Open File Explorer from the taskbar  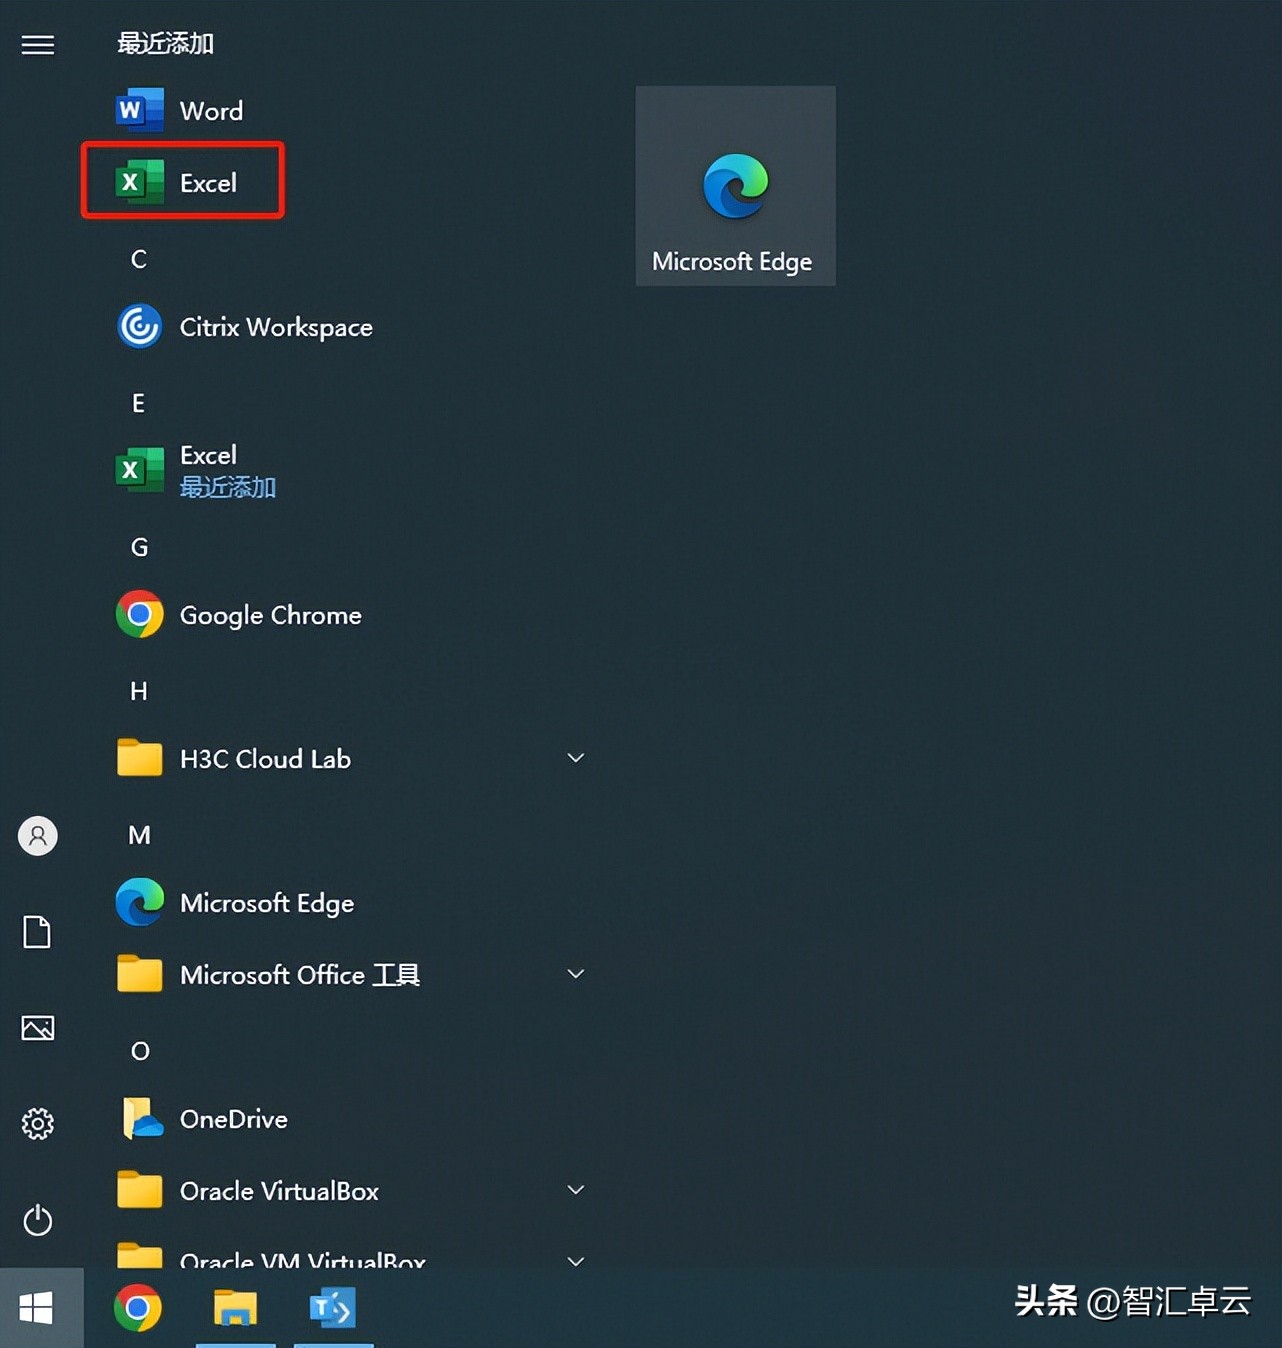click(236, 1306)
